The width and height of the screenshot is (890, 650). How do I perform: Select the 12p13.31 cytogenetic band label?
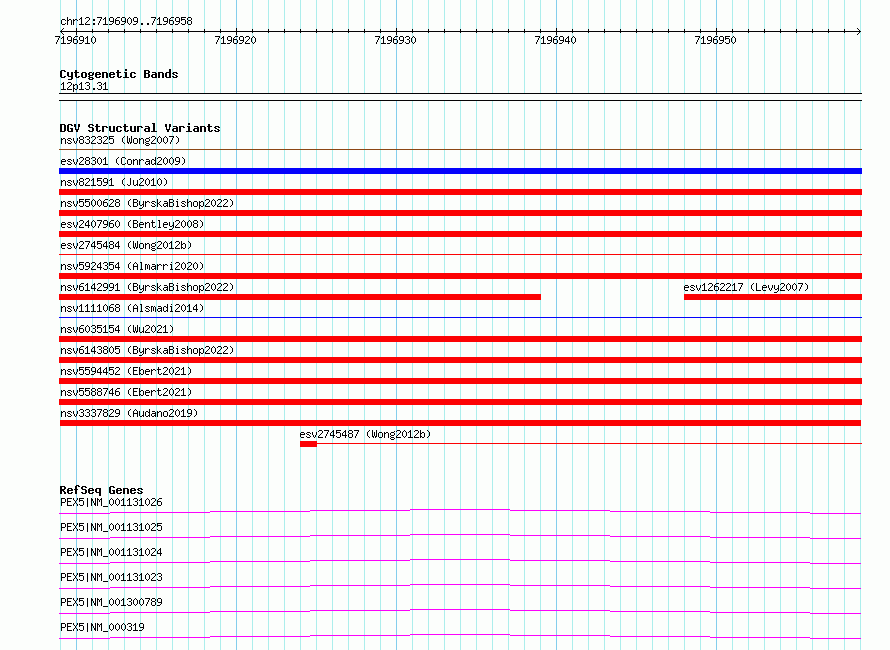[x=84, y=86]
